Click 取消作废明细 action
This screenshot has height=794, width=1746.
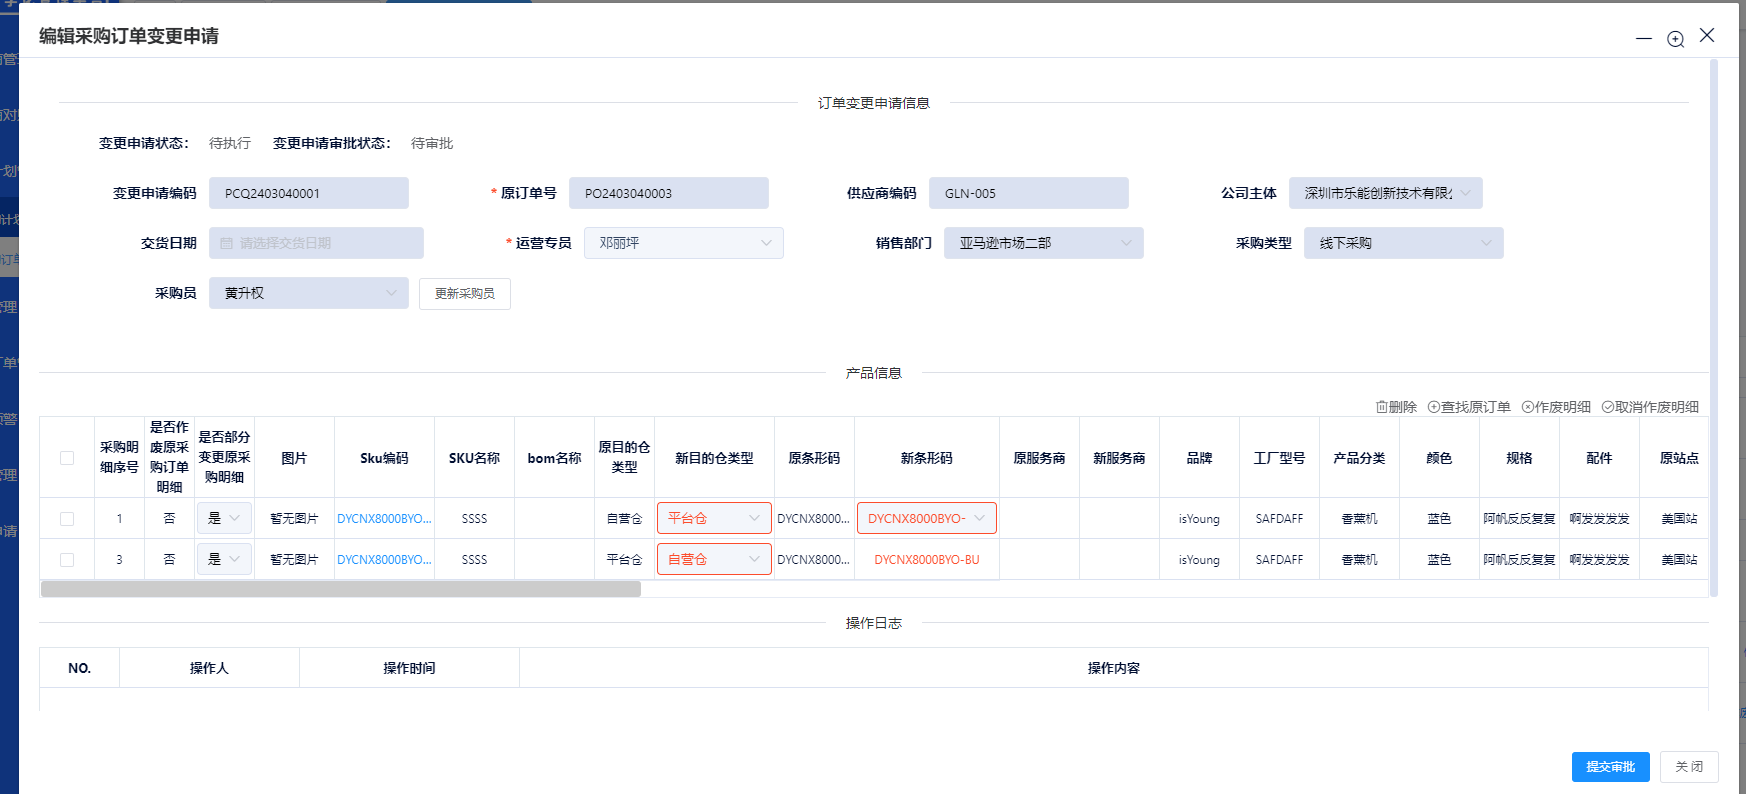tap(1650, 407)
